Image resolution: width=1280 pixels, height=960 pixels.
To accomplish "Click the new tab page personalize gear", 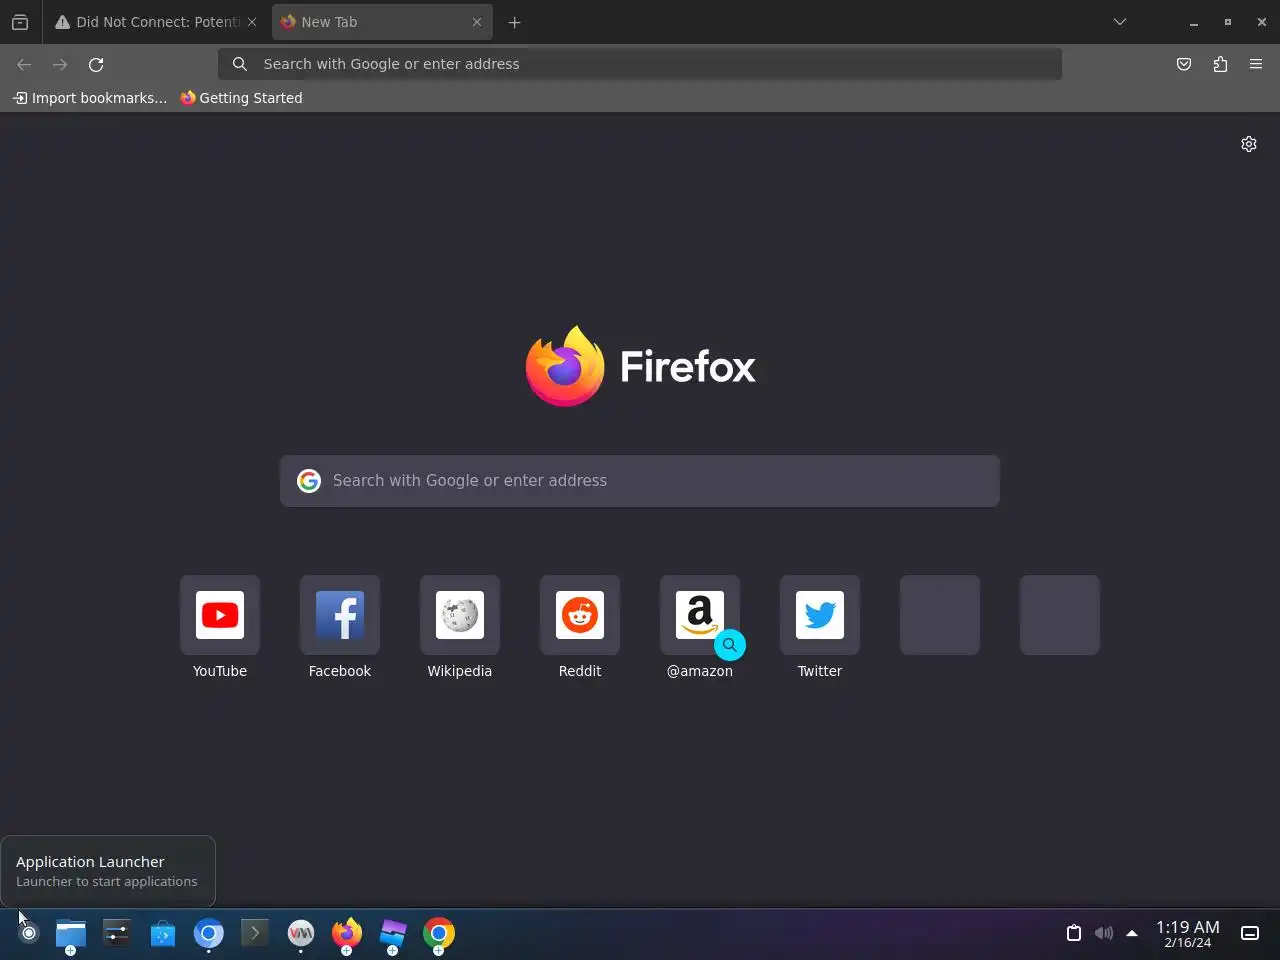I will (1249, 144).
